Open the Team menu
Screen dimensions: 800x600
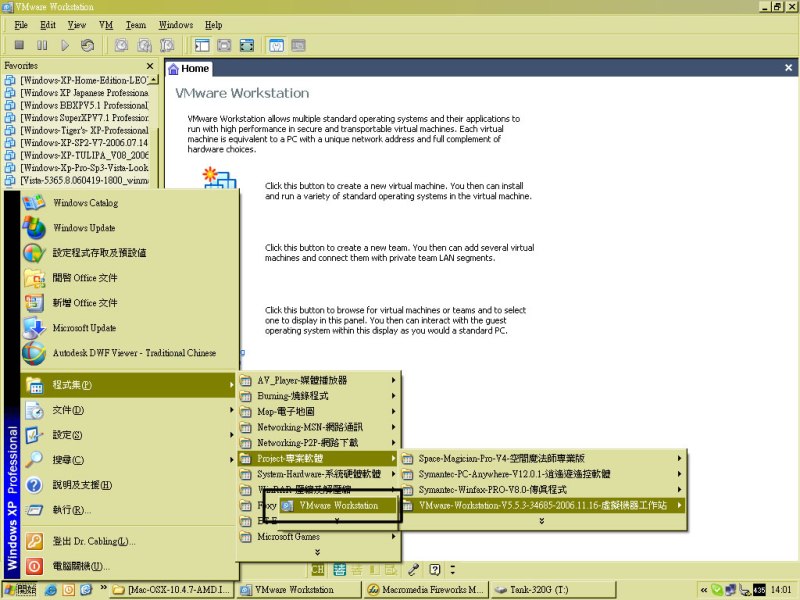pos(136,25)
